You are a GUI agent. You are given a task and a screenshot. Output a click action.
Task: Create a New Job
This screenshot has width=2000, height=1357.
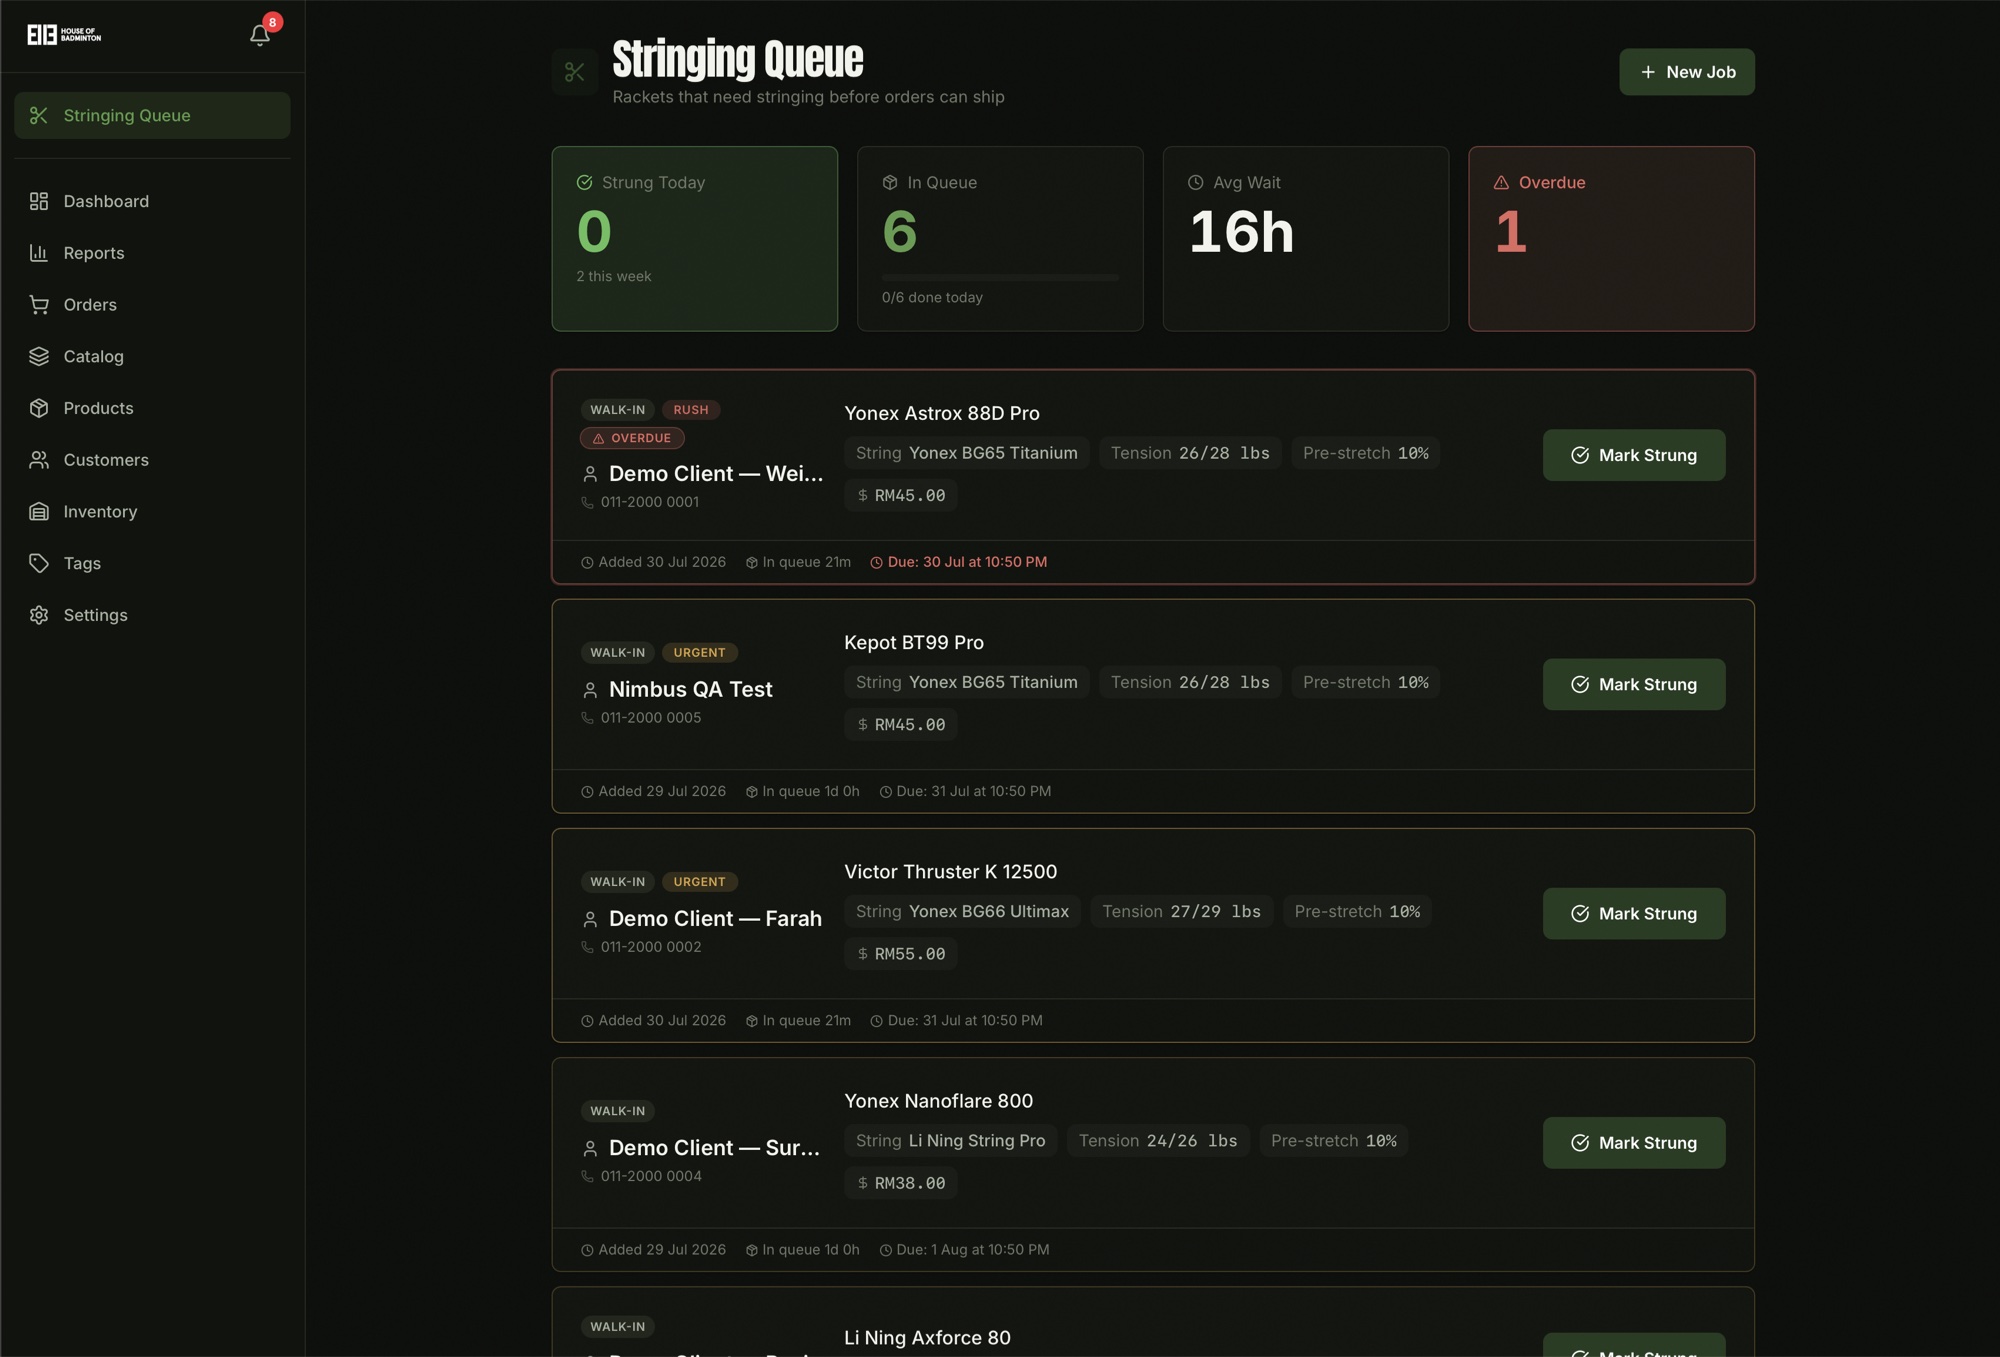pyautogui.click(x=1687, y=72)
